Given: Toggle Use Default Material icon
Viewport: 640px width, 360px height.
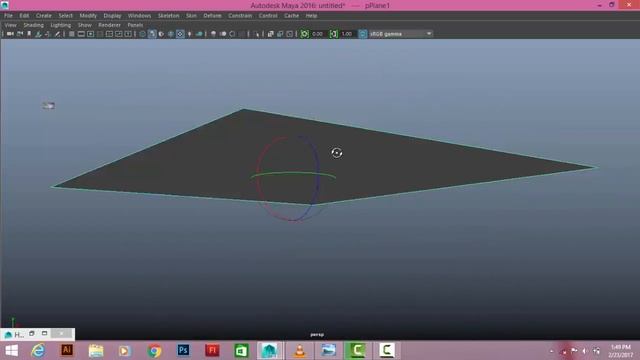Looking at the screenshot, I should click(x=161, y=34).
